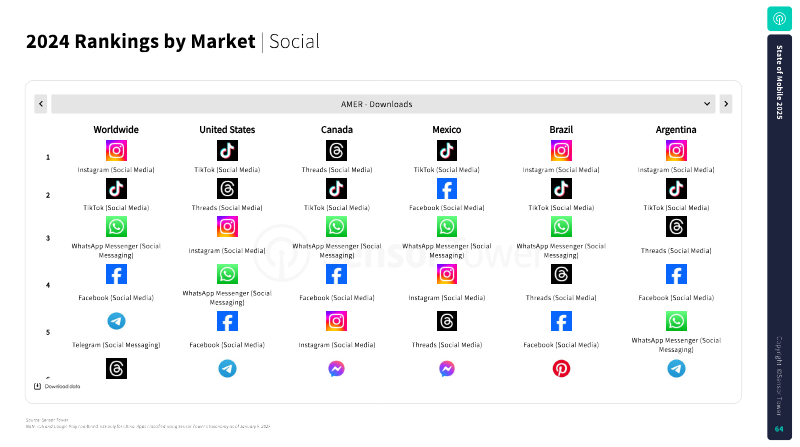Click Sensor Tower logo icon top right
800x447 pixels.
point(779,19)
